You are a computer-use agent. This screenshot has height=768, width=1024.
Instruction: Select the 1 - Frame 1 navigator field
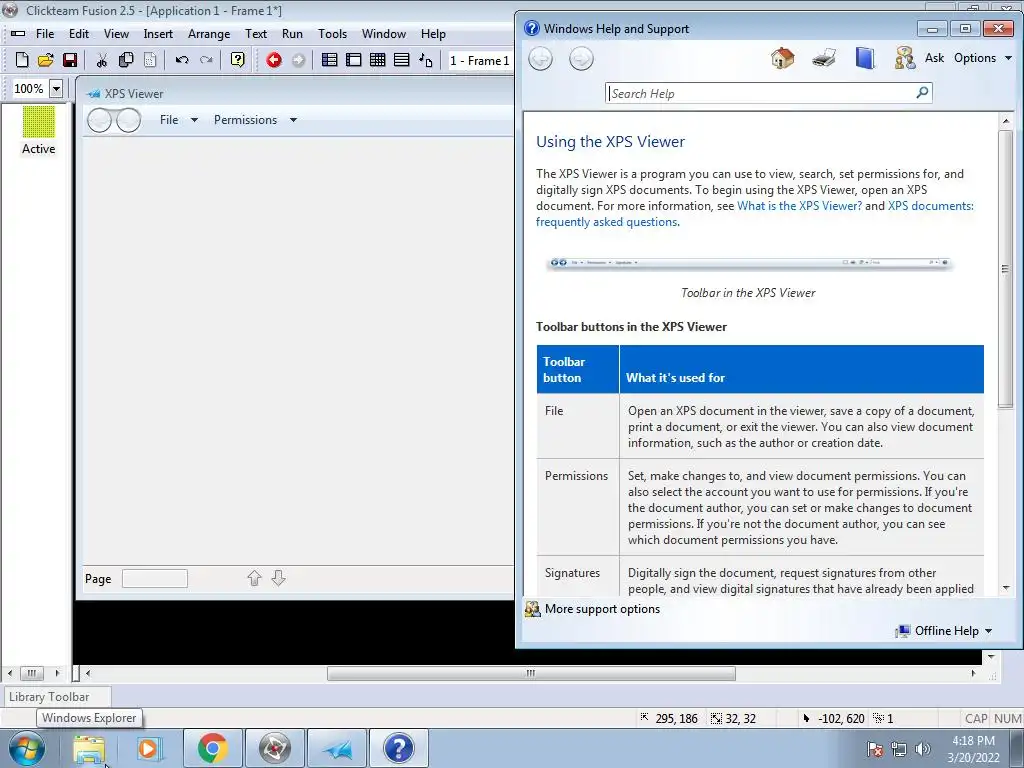(x=479, y=61)
